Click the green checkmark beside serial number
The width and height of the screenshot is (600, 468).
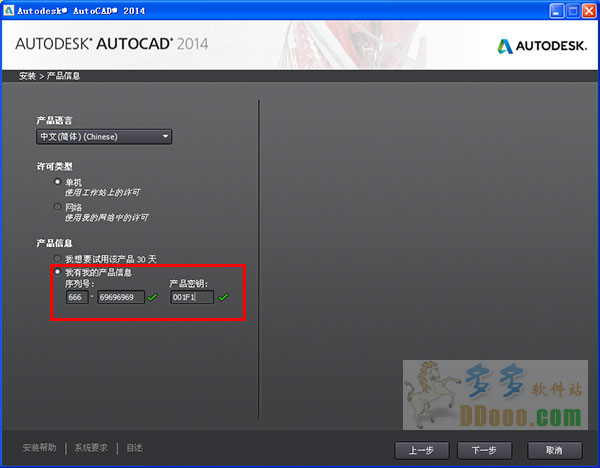tap(152, 297)
